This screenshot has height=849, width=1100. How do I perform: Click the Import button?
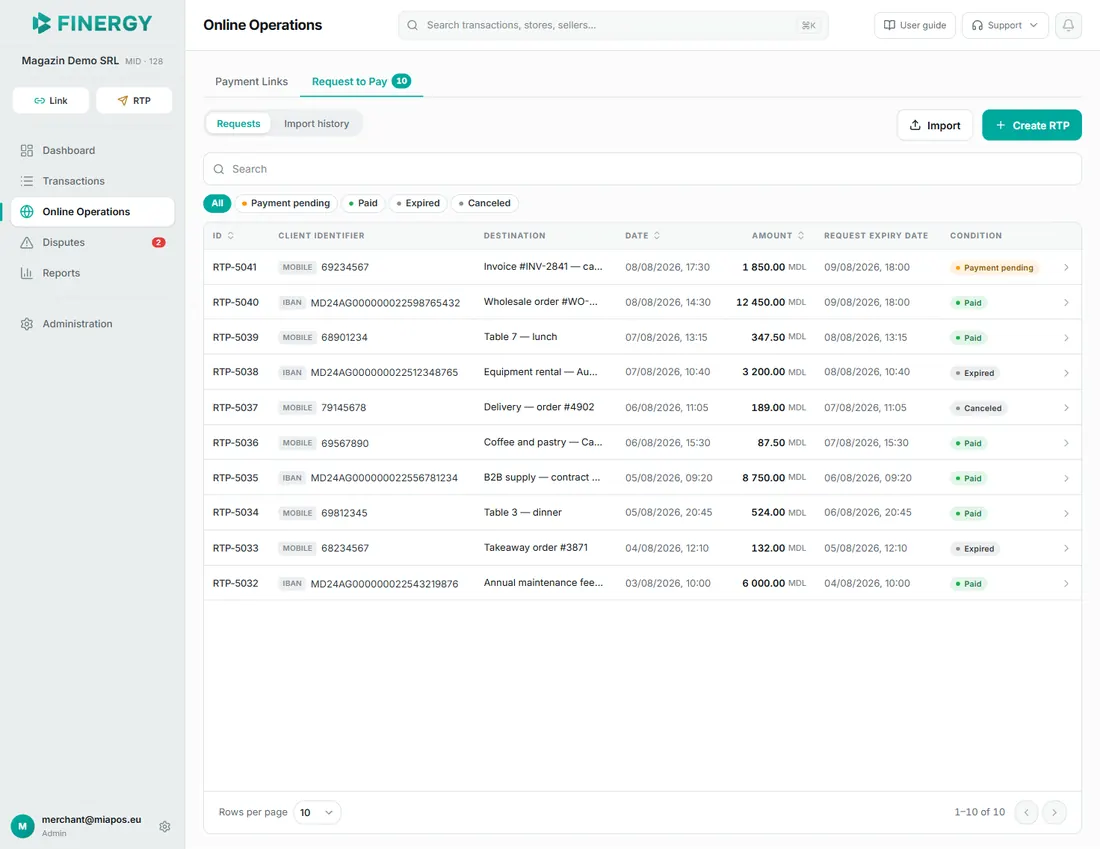934,125
